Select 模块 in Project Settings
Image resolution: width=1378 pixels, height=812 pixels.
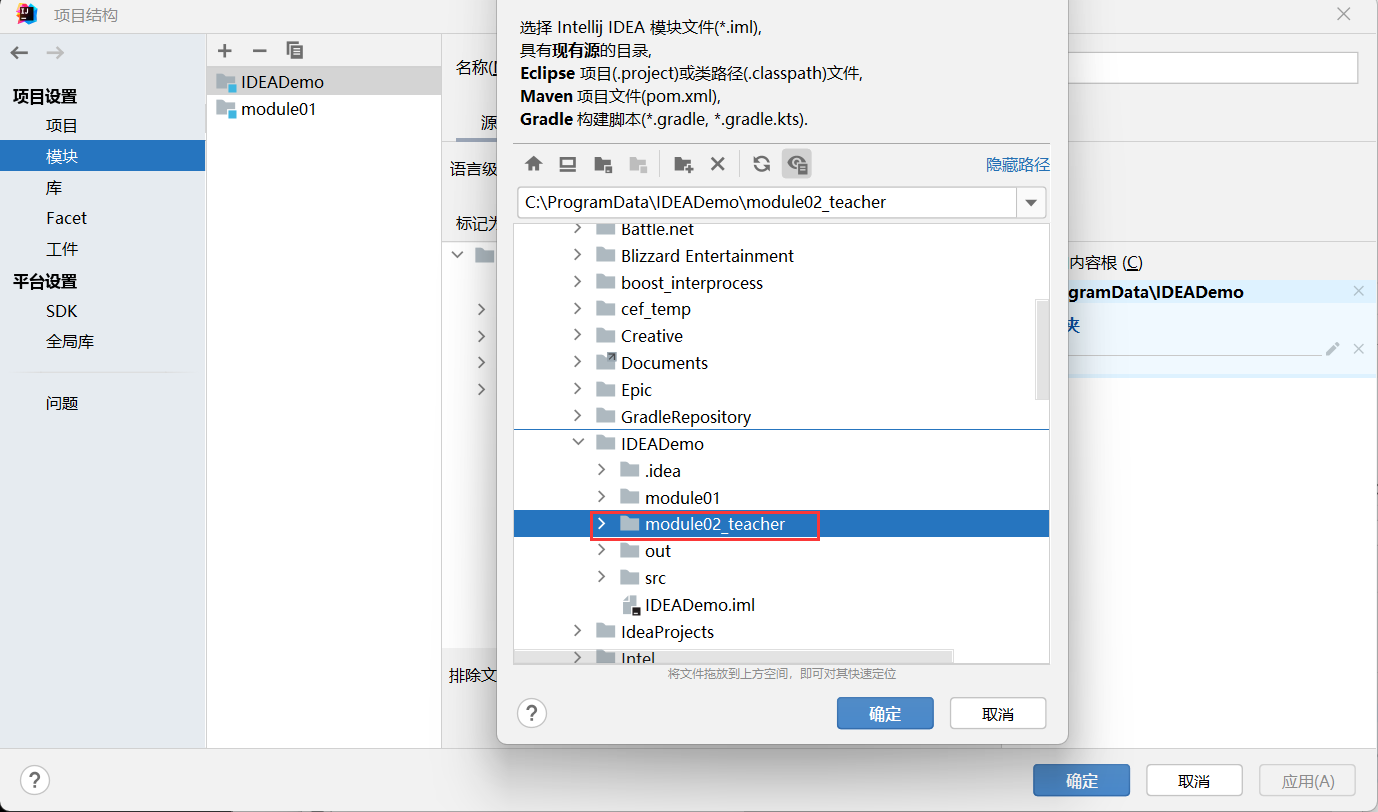pyautogui.click(x=102, y=156)
